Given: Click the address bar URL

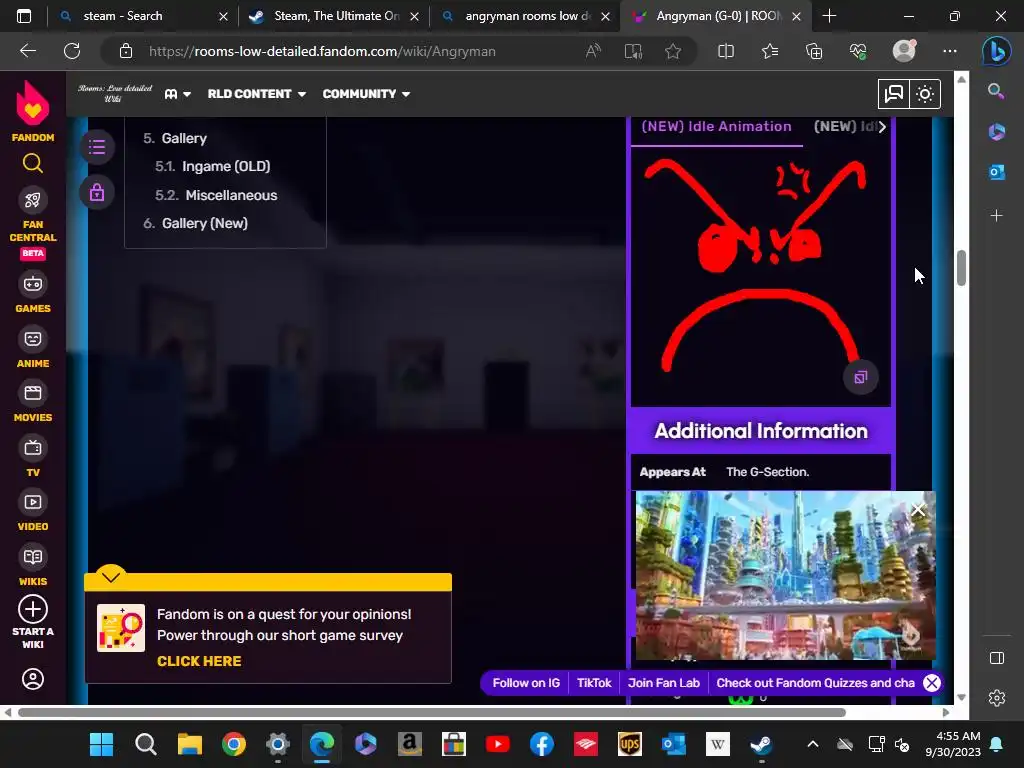Looking at the screenshot, I should [x=321, y=51].
